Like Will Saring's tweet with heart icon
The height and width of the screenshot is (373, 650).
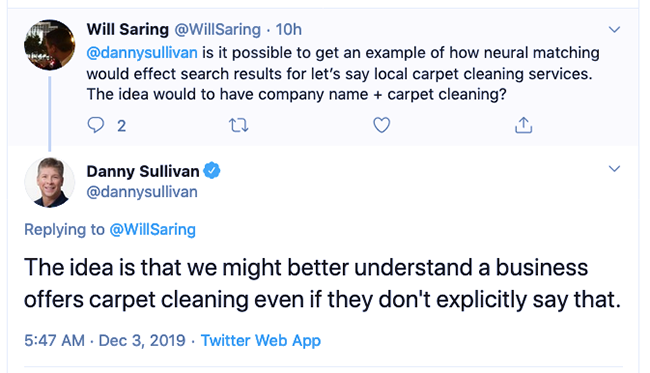381,125
